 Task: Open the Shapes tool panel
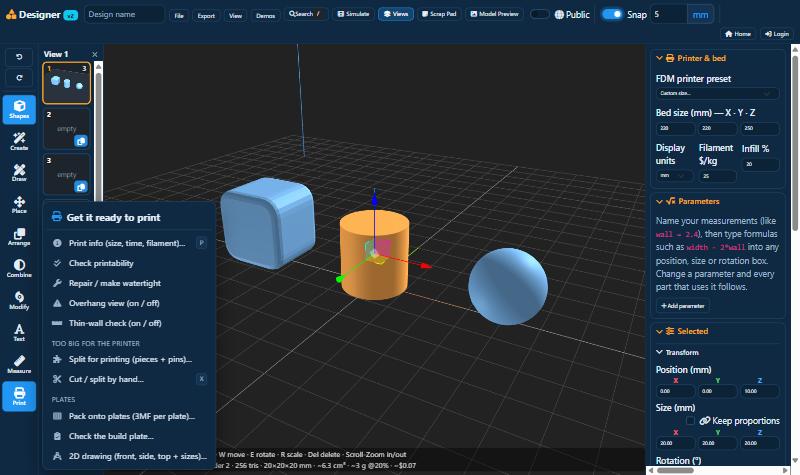(x=19, y=109)
